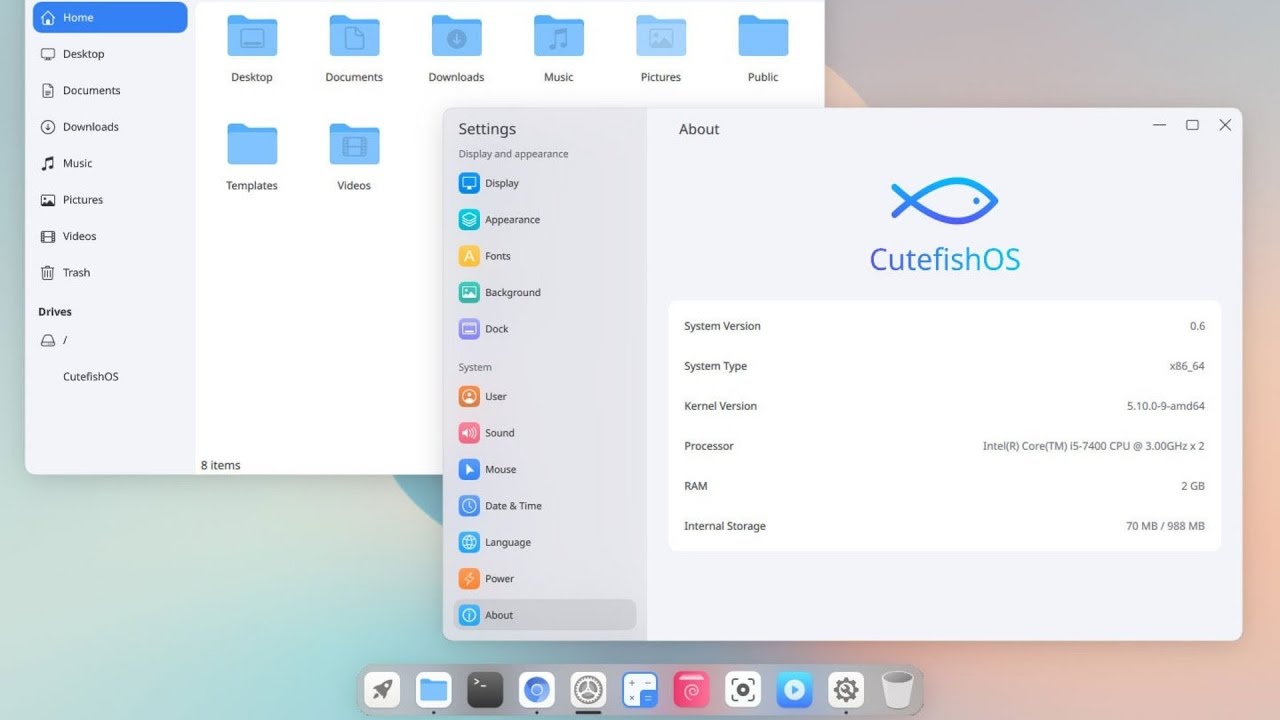
Task: Select the Dock settings icon
Action: (469, 329)
